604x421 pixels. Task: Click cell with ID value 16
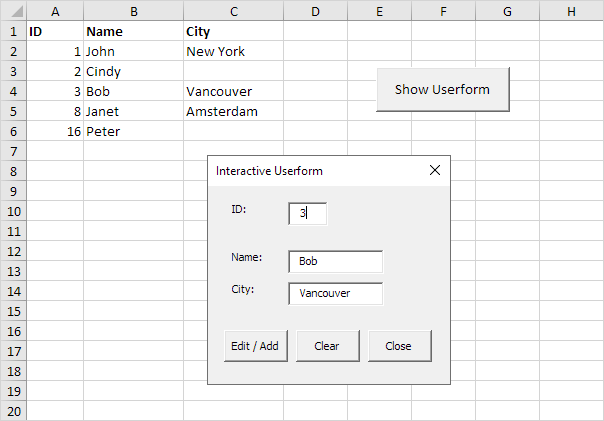coord(55,131)
